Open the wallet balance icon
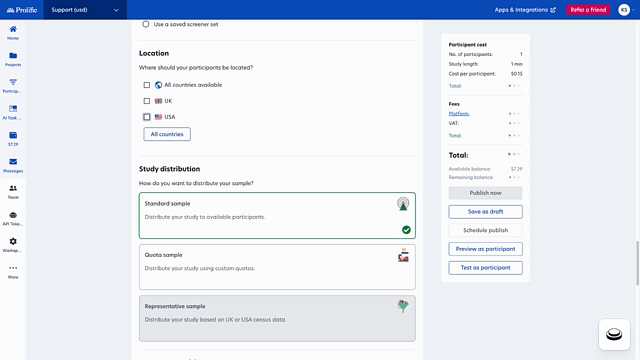 coord(13,135)
